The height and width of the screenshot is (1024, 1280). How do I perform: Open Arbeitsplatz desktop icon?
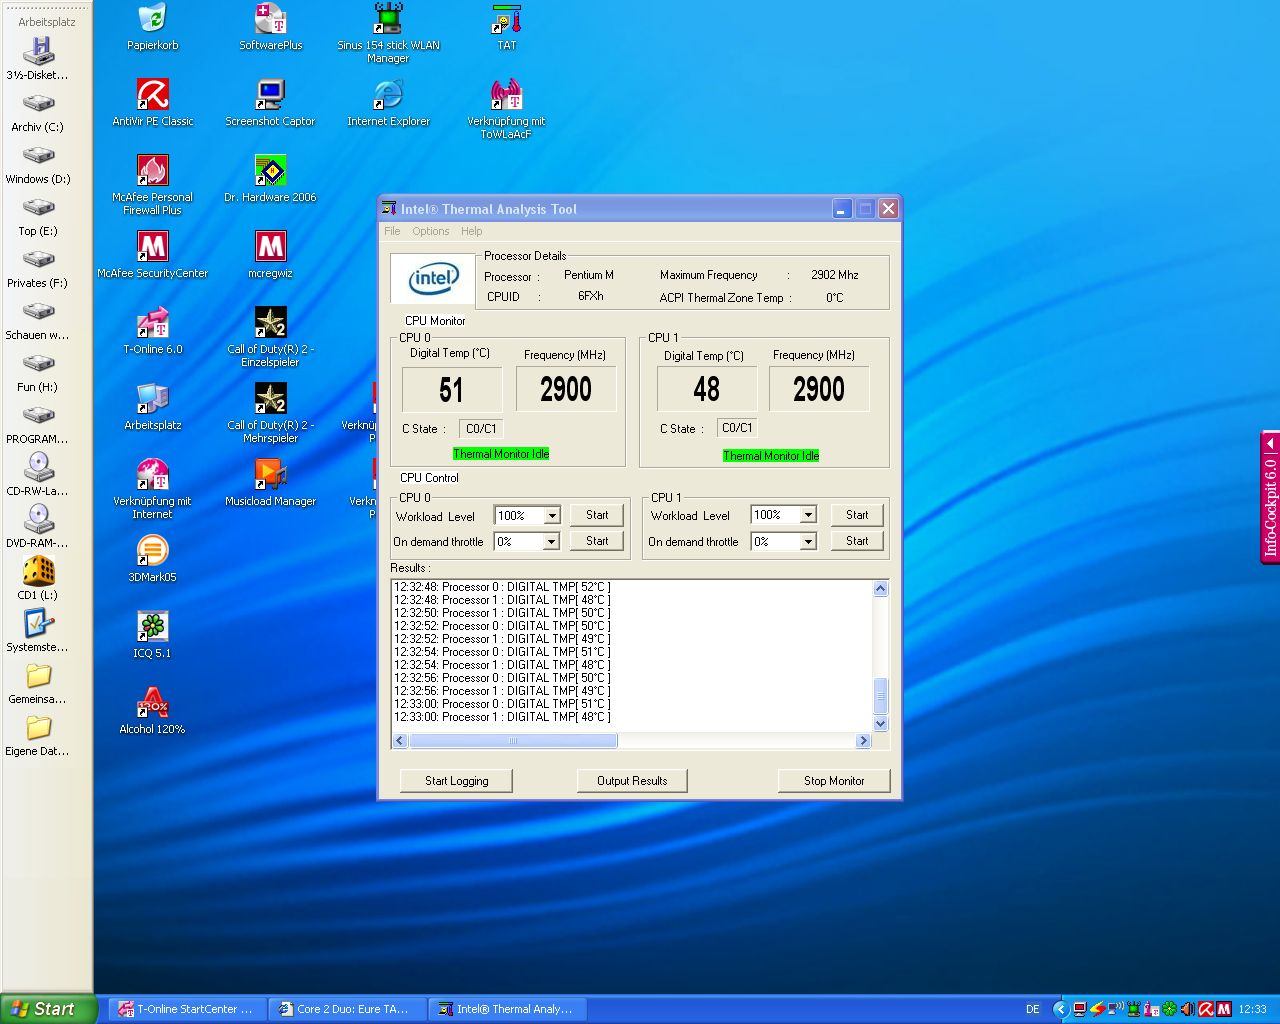coord(152,407)
